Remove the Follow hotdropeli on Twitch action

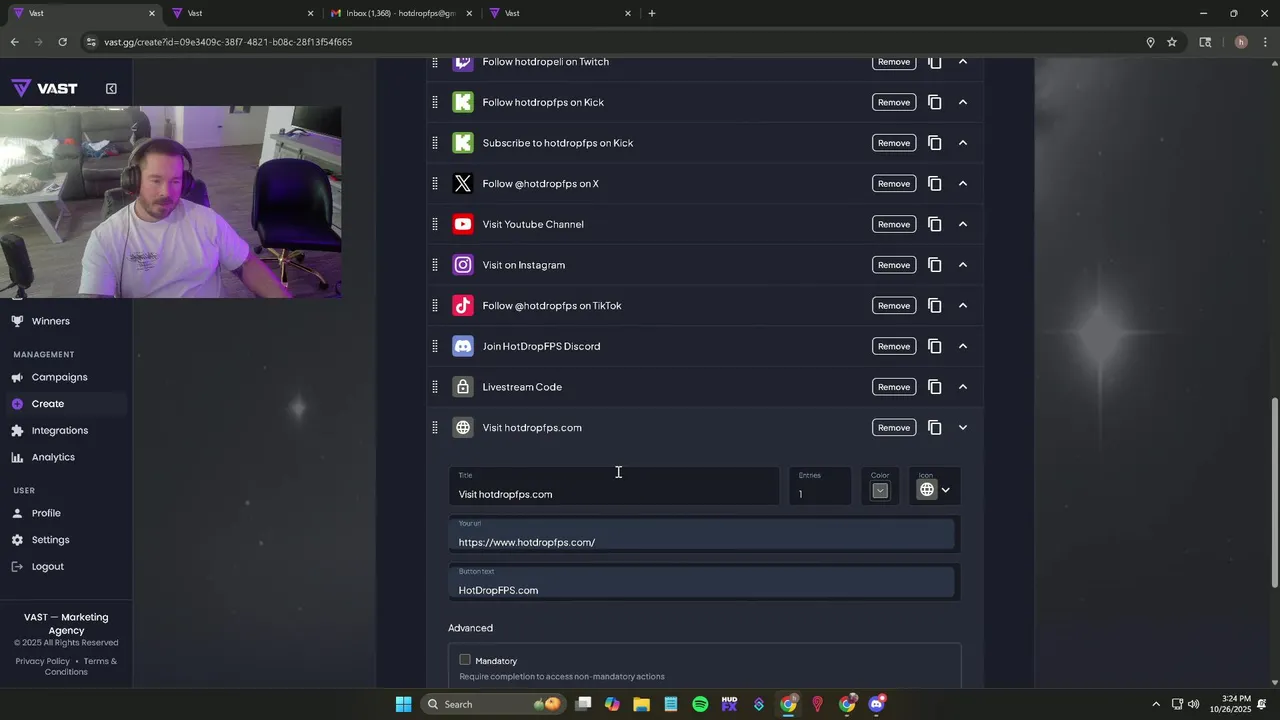click(x=894, y=62)
